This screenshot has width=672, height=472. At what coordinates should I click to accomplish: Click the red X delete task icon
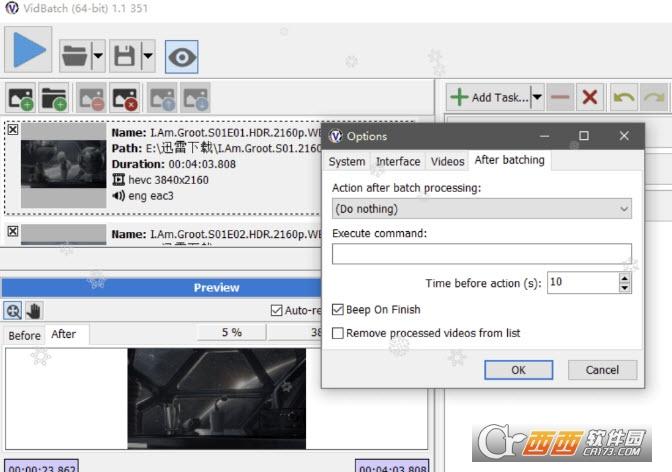(x=590, y=97)
